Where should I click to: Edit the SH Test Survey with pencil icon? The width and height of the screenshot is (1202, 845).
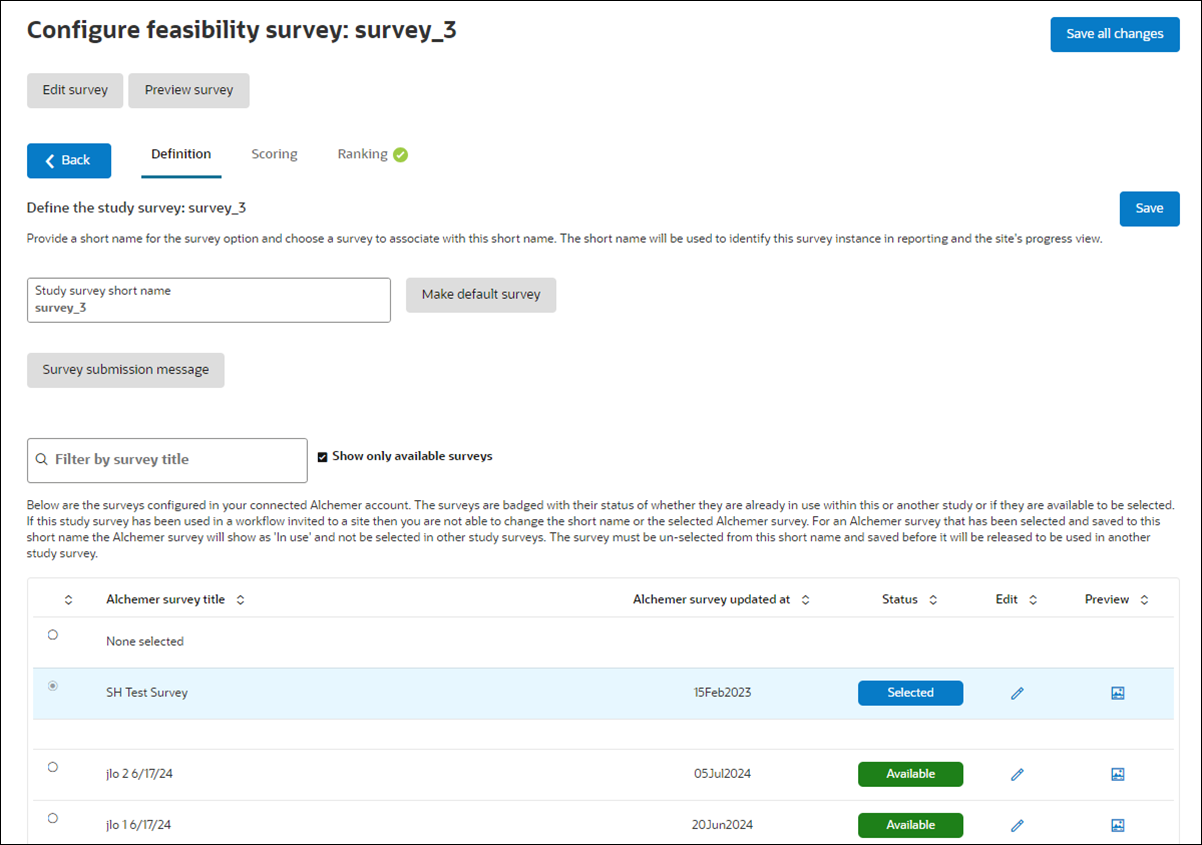pos(1017,693)
